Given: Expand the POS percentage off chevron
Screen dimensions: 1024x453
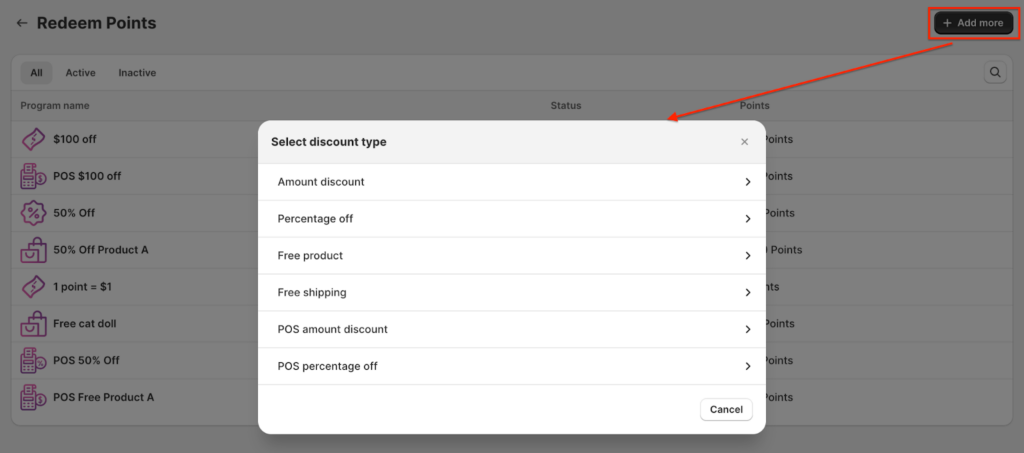Looking at the screenshot, I should click(x=747, y=366).
